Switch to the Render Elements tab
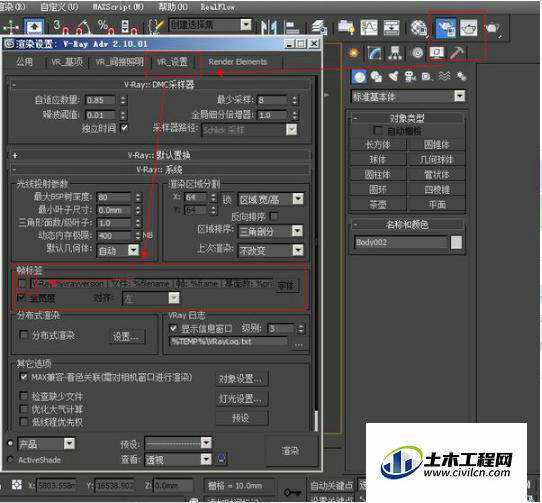 pyautogui.click(x=238, y=62)
